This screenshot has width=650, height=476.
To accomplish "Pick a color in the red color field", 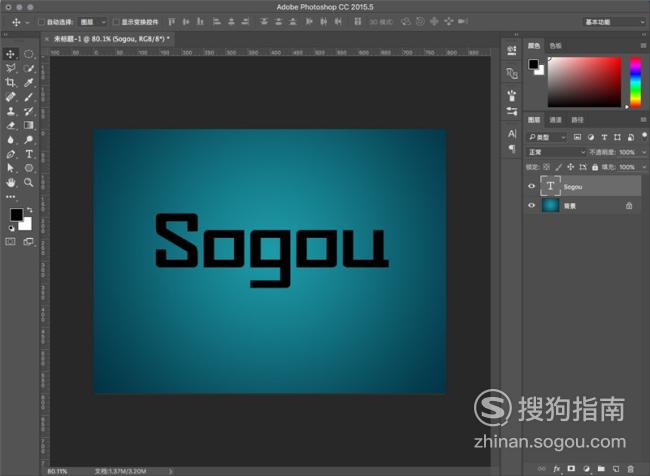I will pyautogui.click(x=585, y=82).
